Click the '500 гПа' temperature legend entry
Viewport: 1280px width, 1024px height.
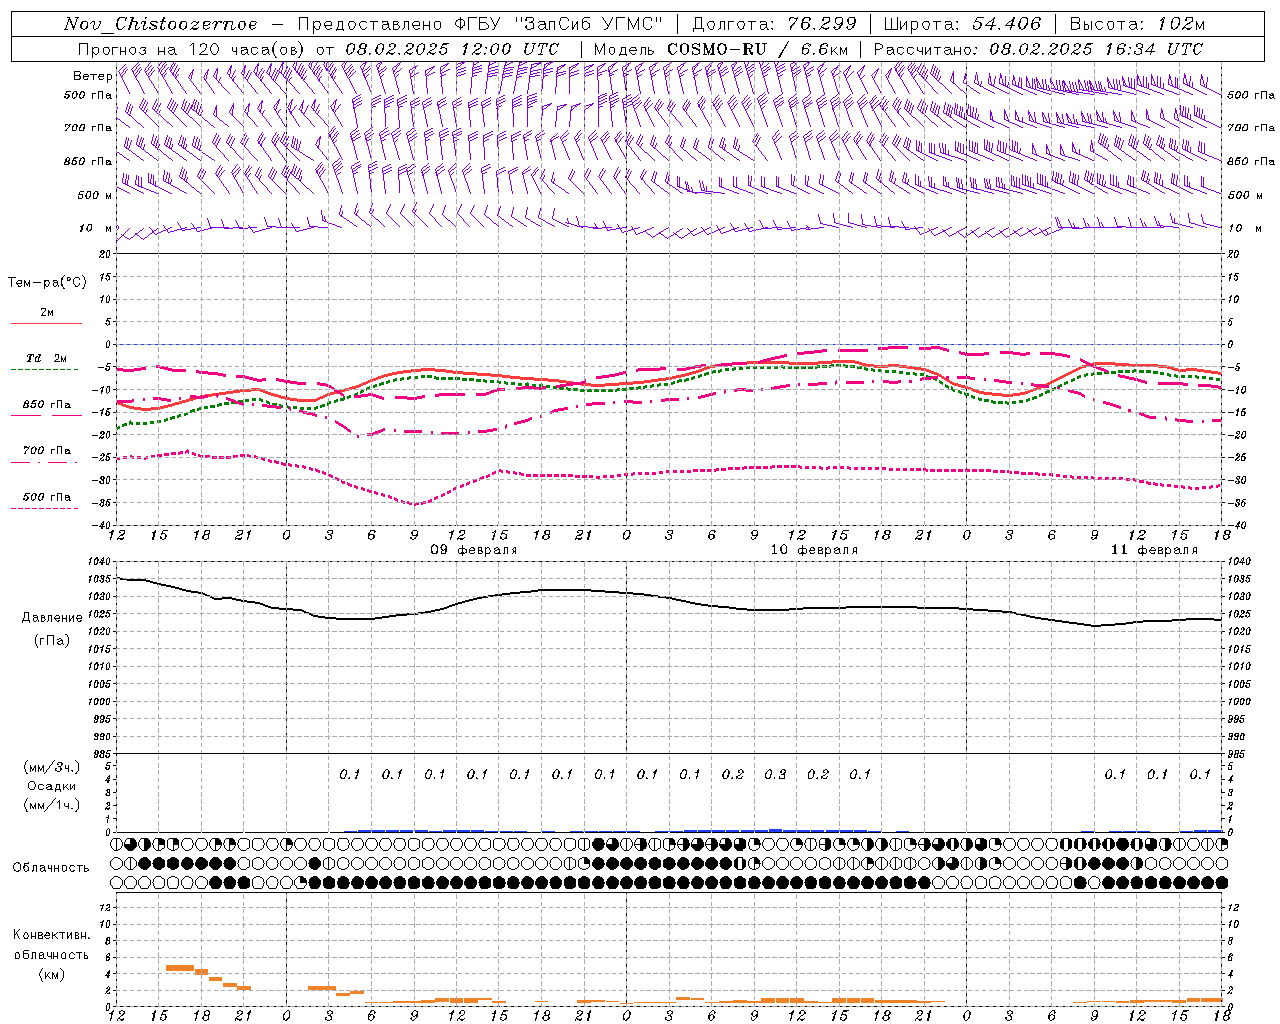(47, 497)
